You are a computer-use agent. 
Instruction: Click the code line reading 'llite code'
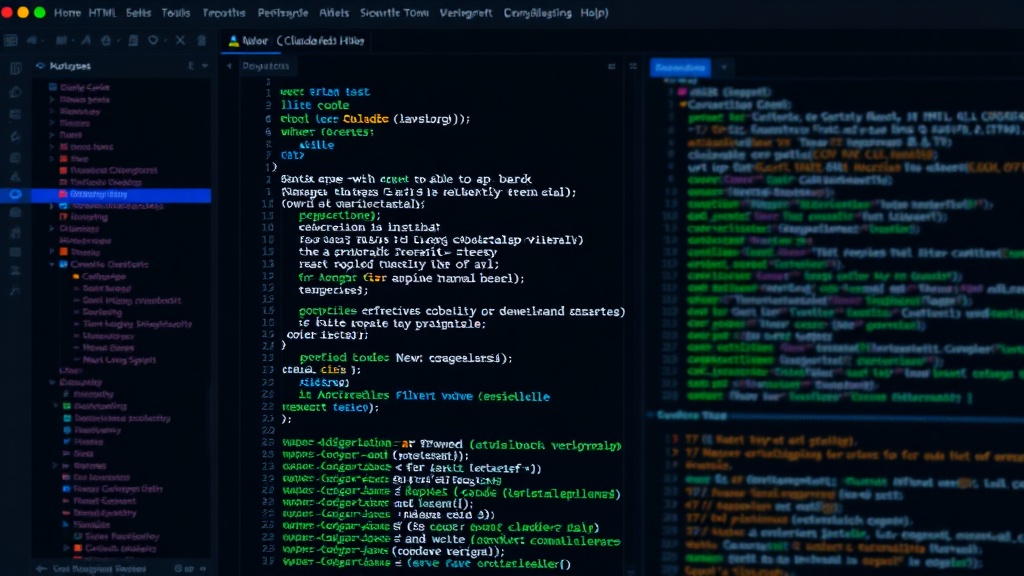click(x=315, y=105)
